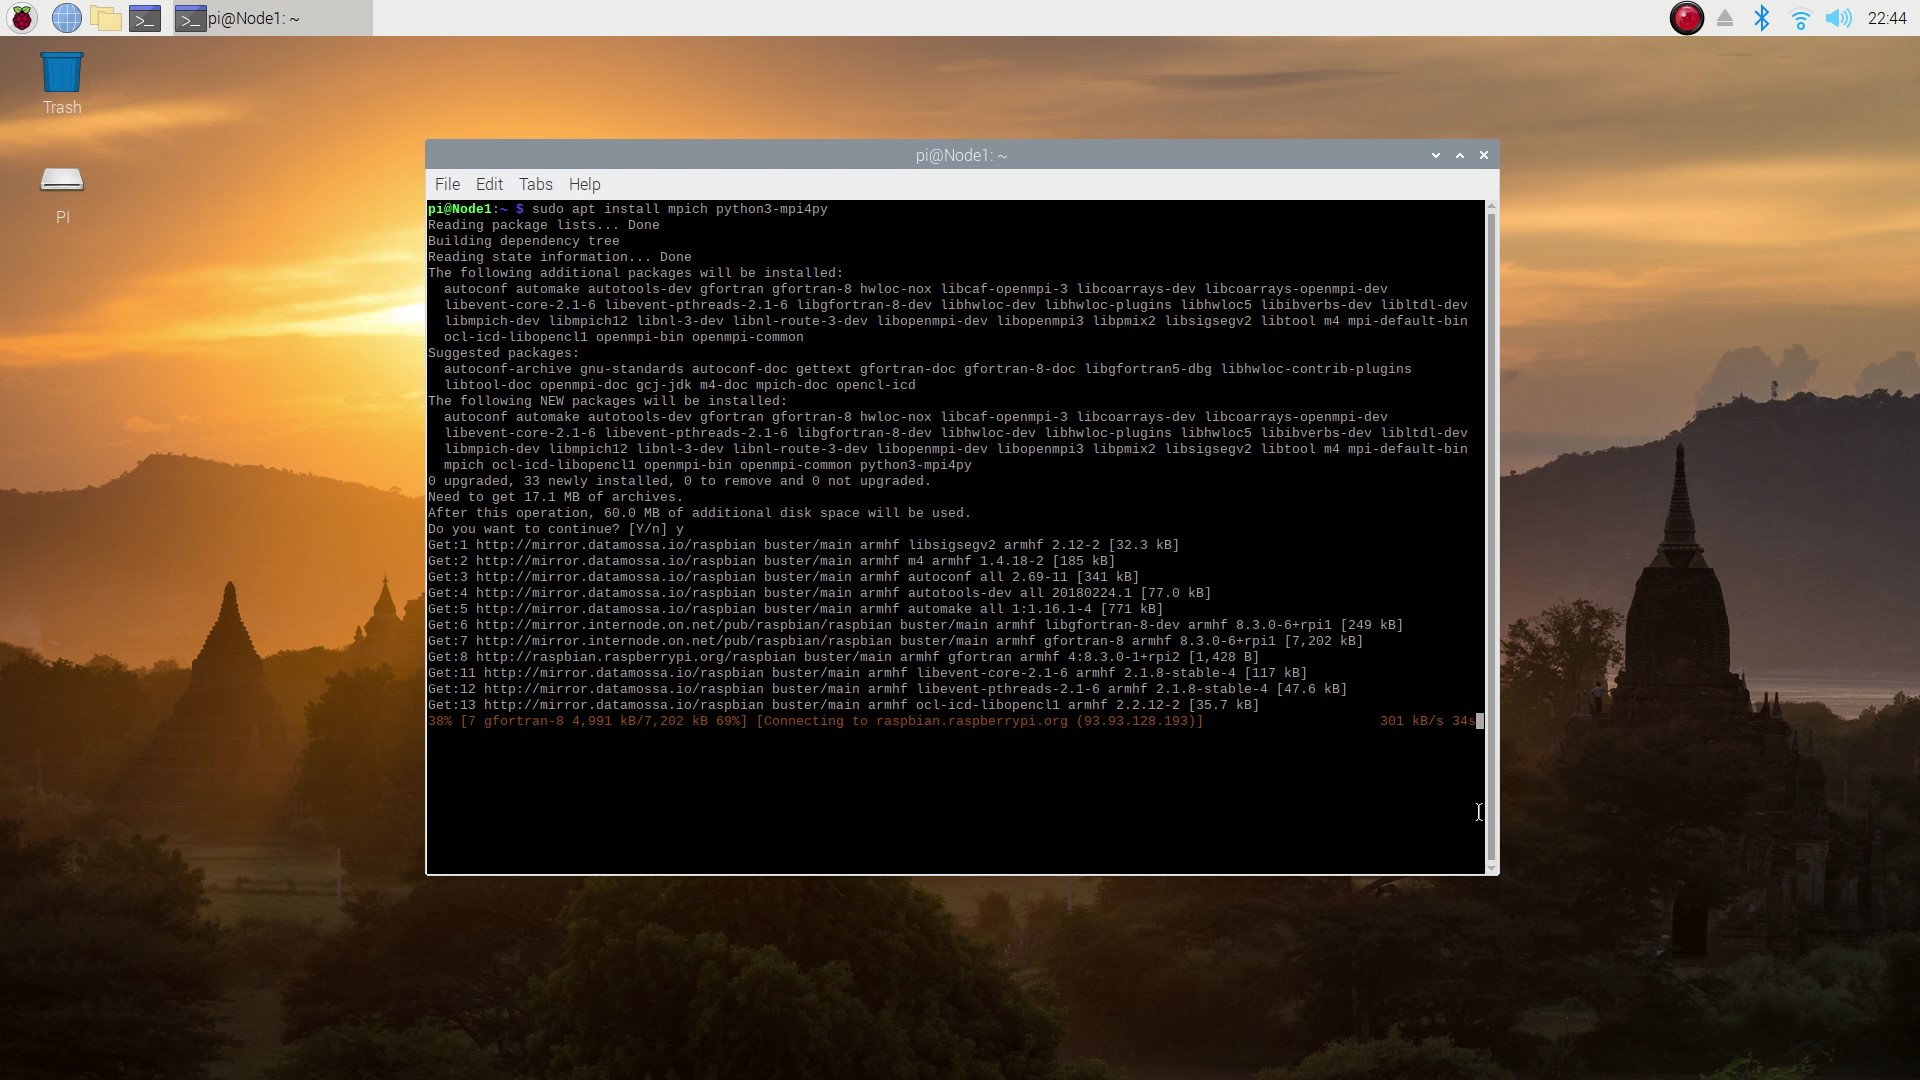1920x1080 pixels.
Task: Select the pi@Node1 taskbar window button
Action: pyautogui.click(x=272, y=18)
